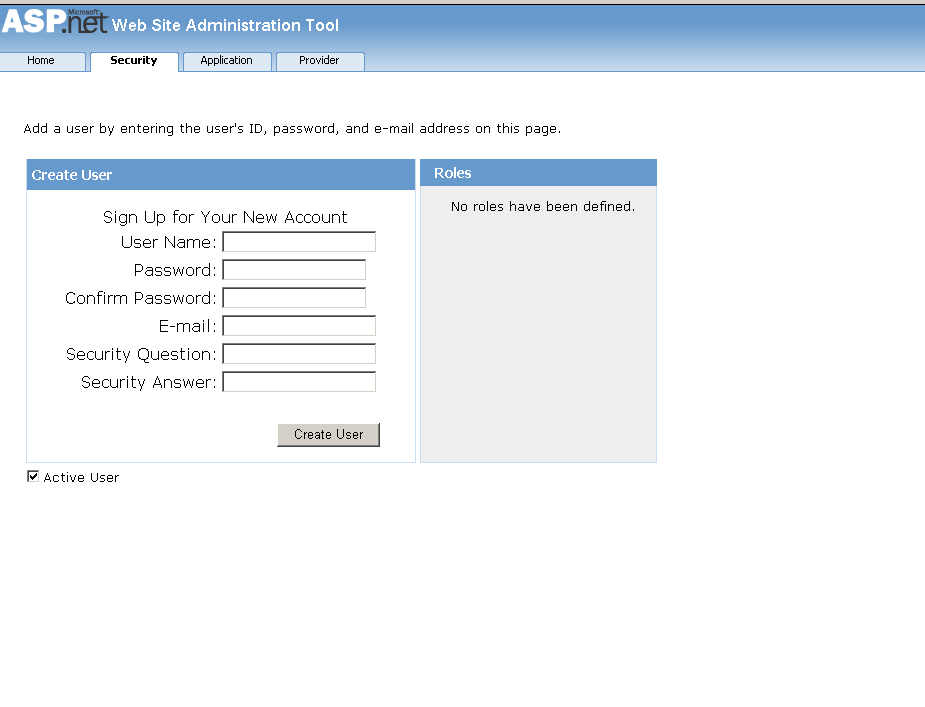925x707 pixels.
Task: Click the ASP.net logo in the header
Action: 54,22
